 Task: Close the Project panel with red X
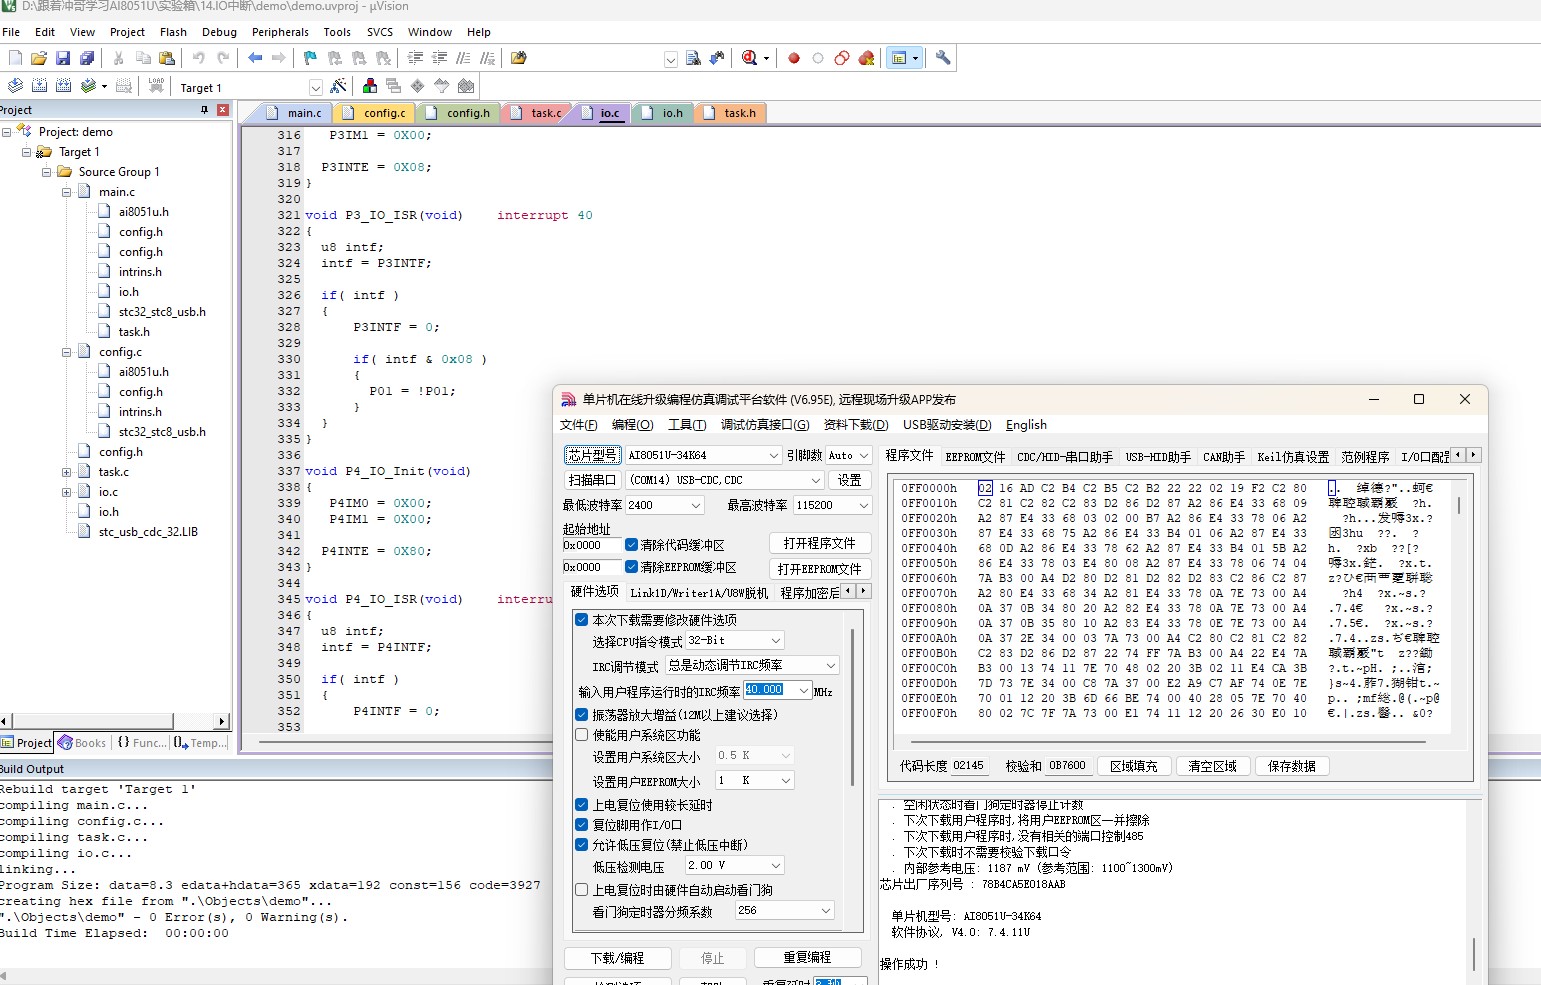click(x=223, y=110)
